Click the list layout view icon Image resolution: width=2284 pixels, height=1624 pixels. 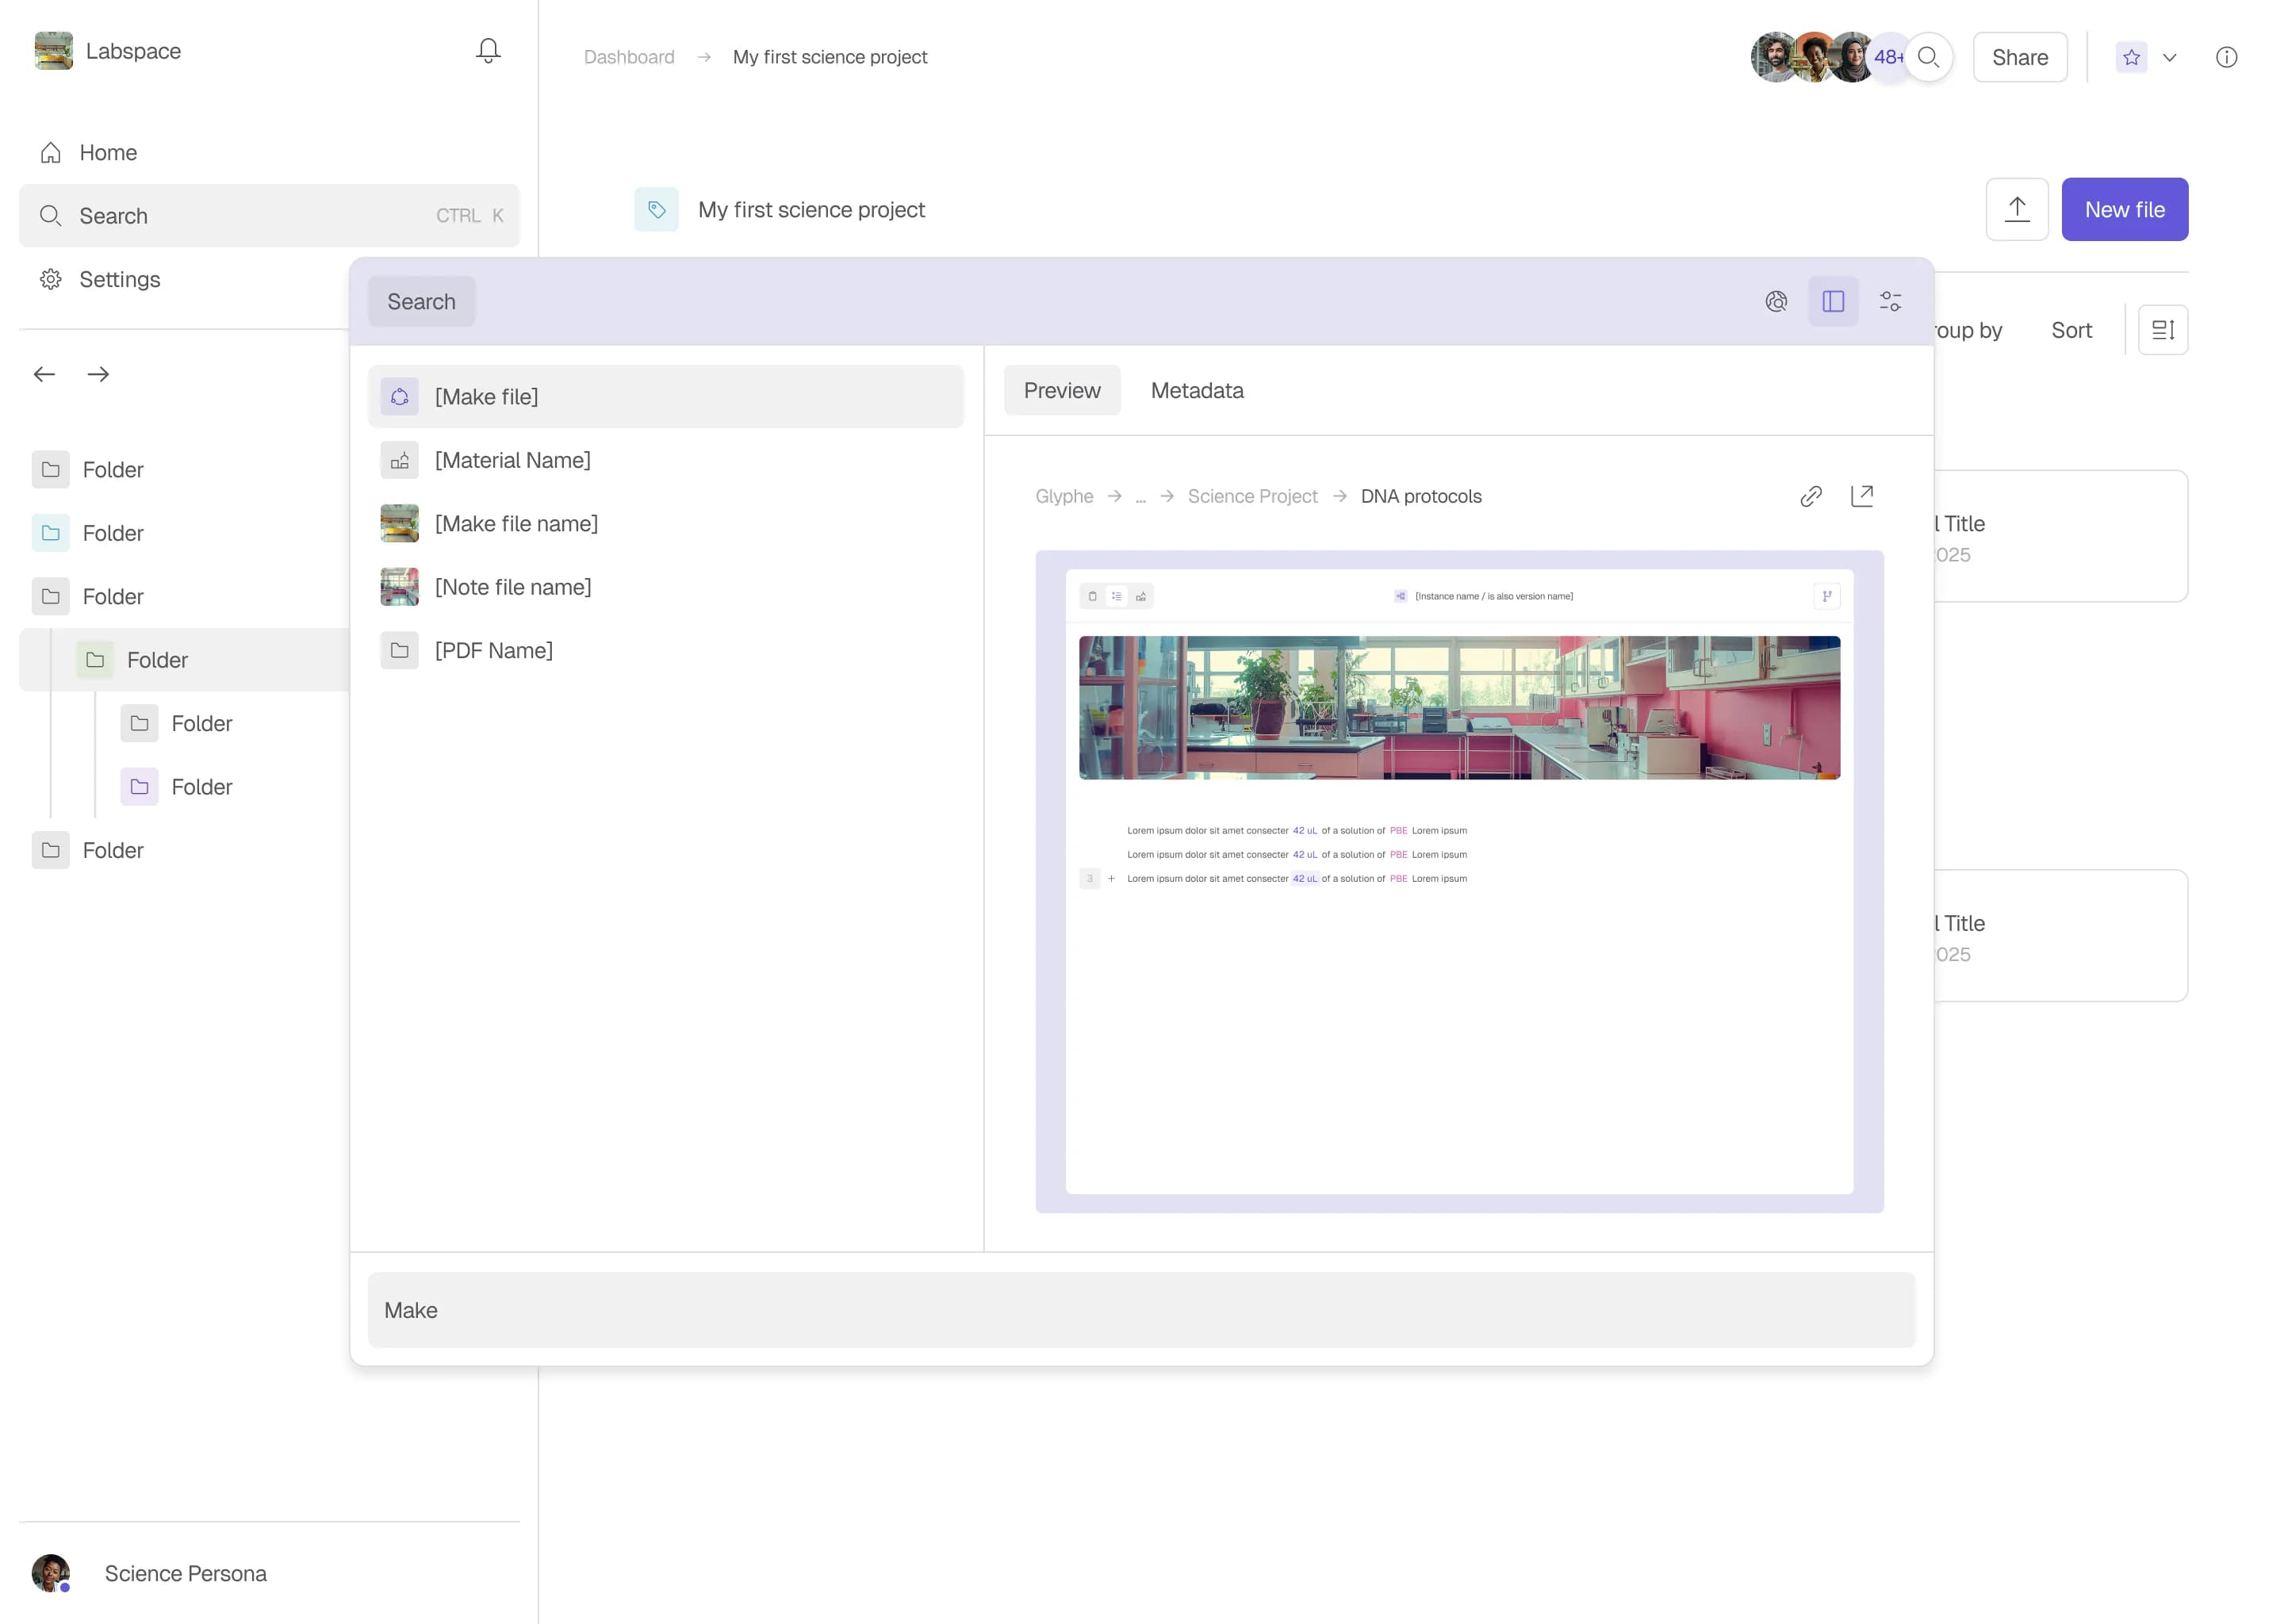(2162, 330)
